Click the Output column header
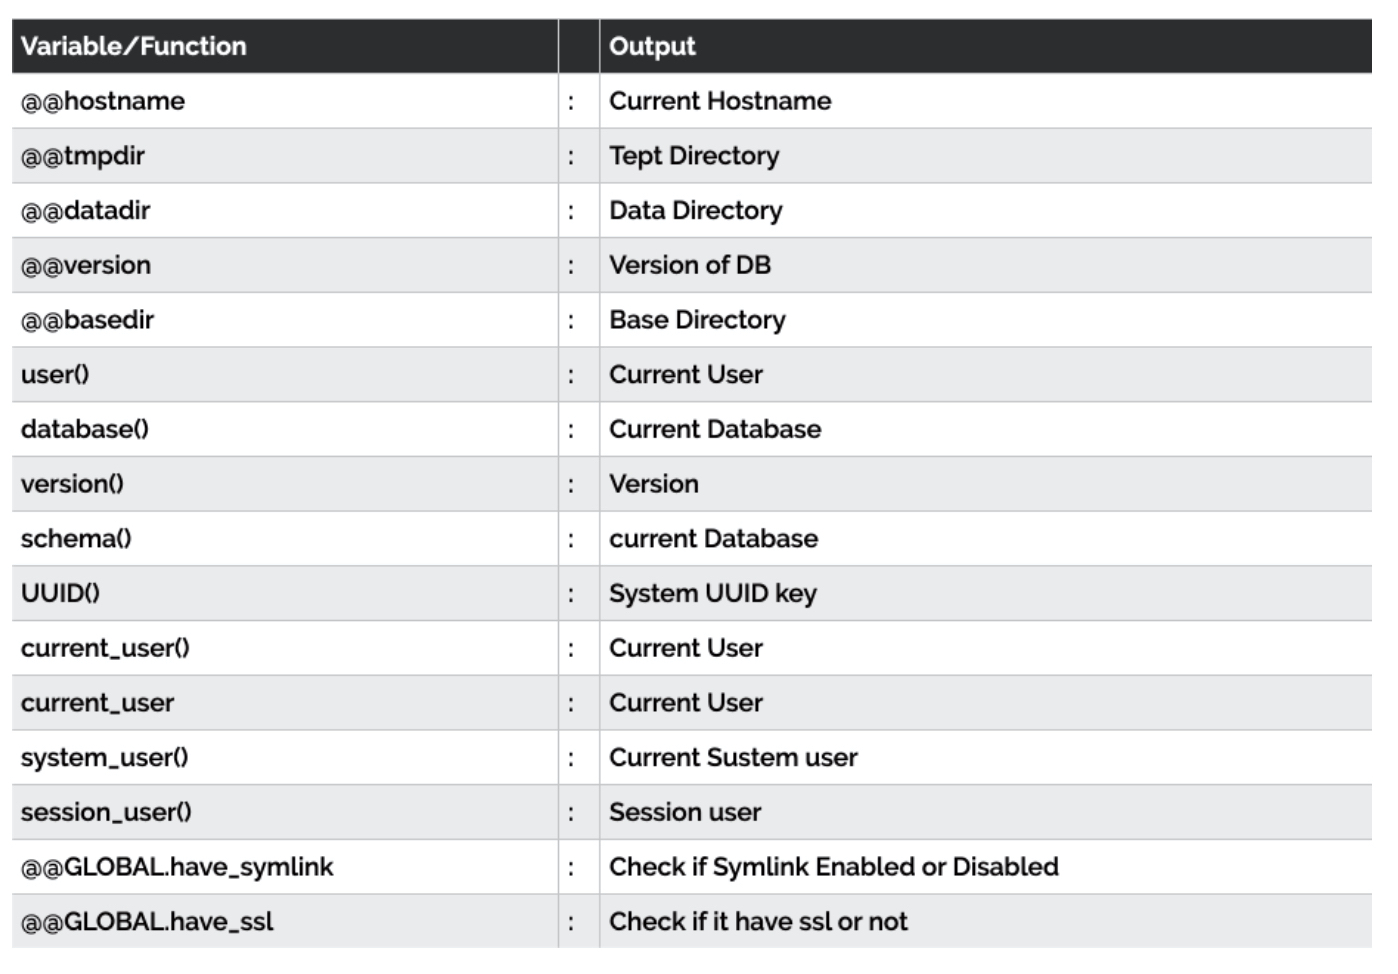The width and height of the screenshot is (1398, 974). [986, 46]
